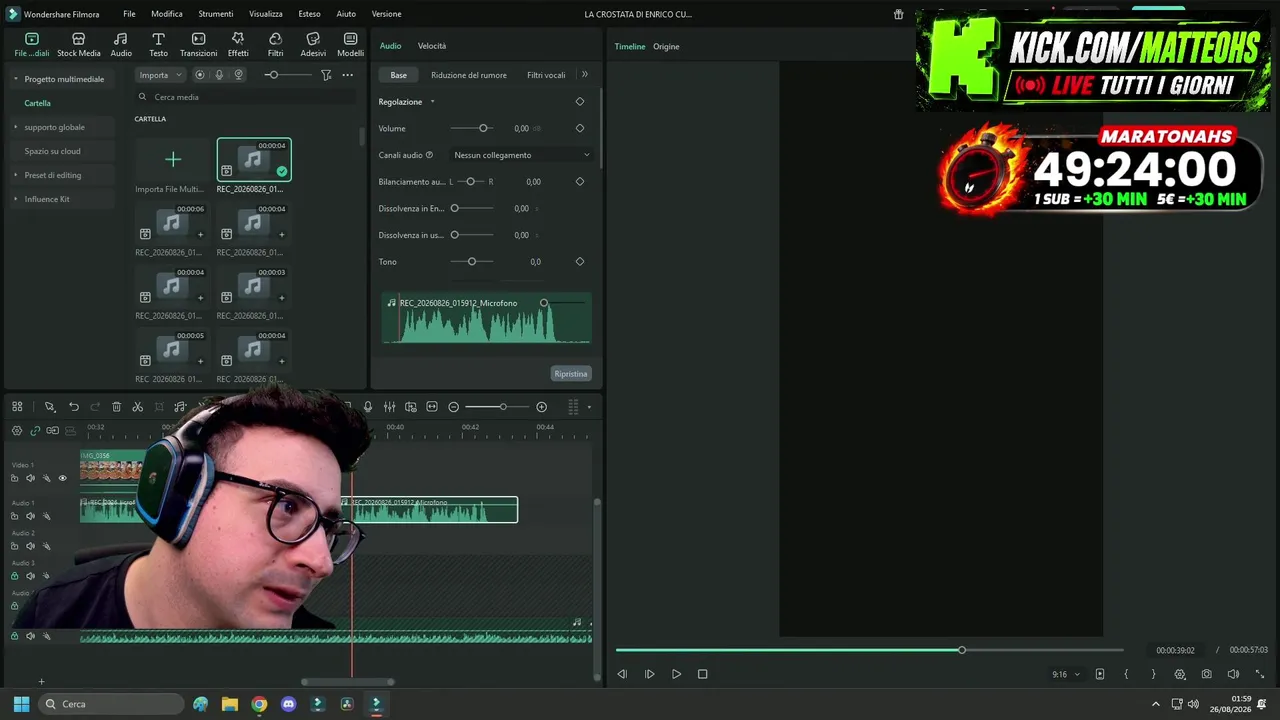The width and height of the screenshot is (1280, 720).
Task: Open the Audio library tab
Action: tap(121, 44)
